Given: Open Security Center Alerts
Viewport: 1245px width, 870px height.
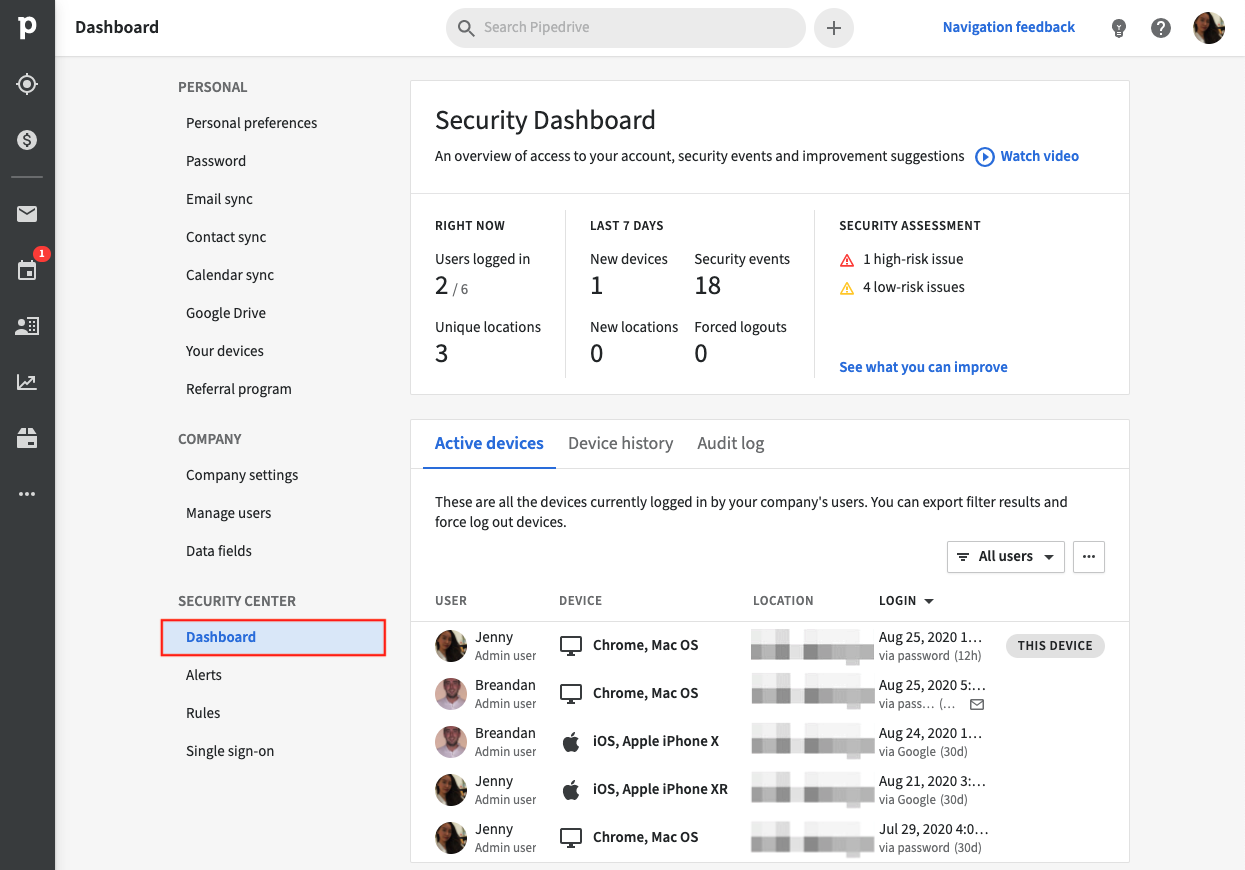Looking at the screenshot, I should coord(204,675).
